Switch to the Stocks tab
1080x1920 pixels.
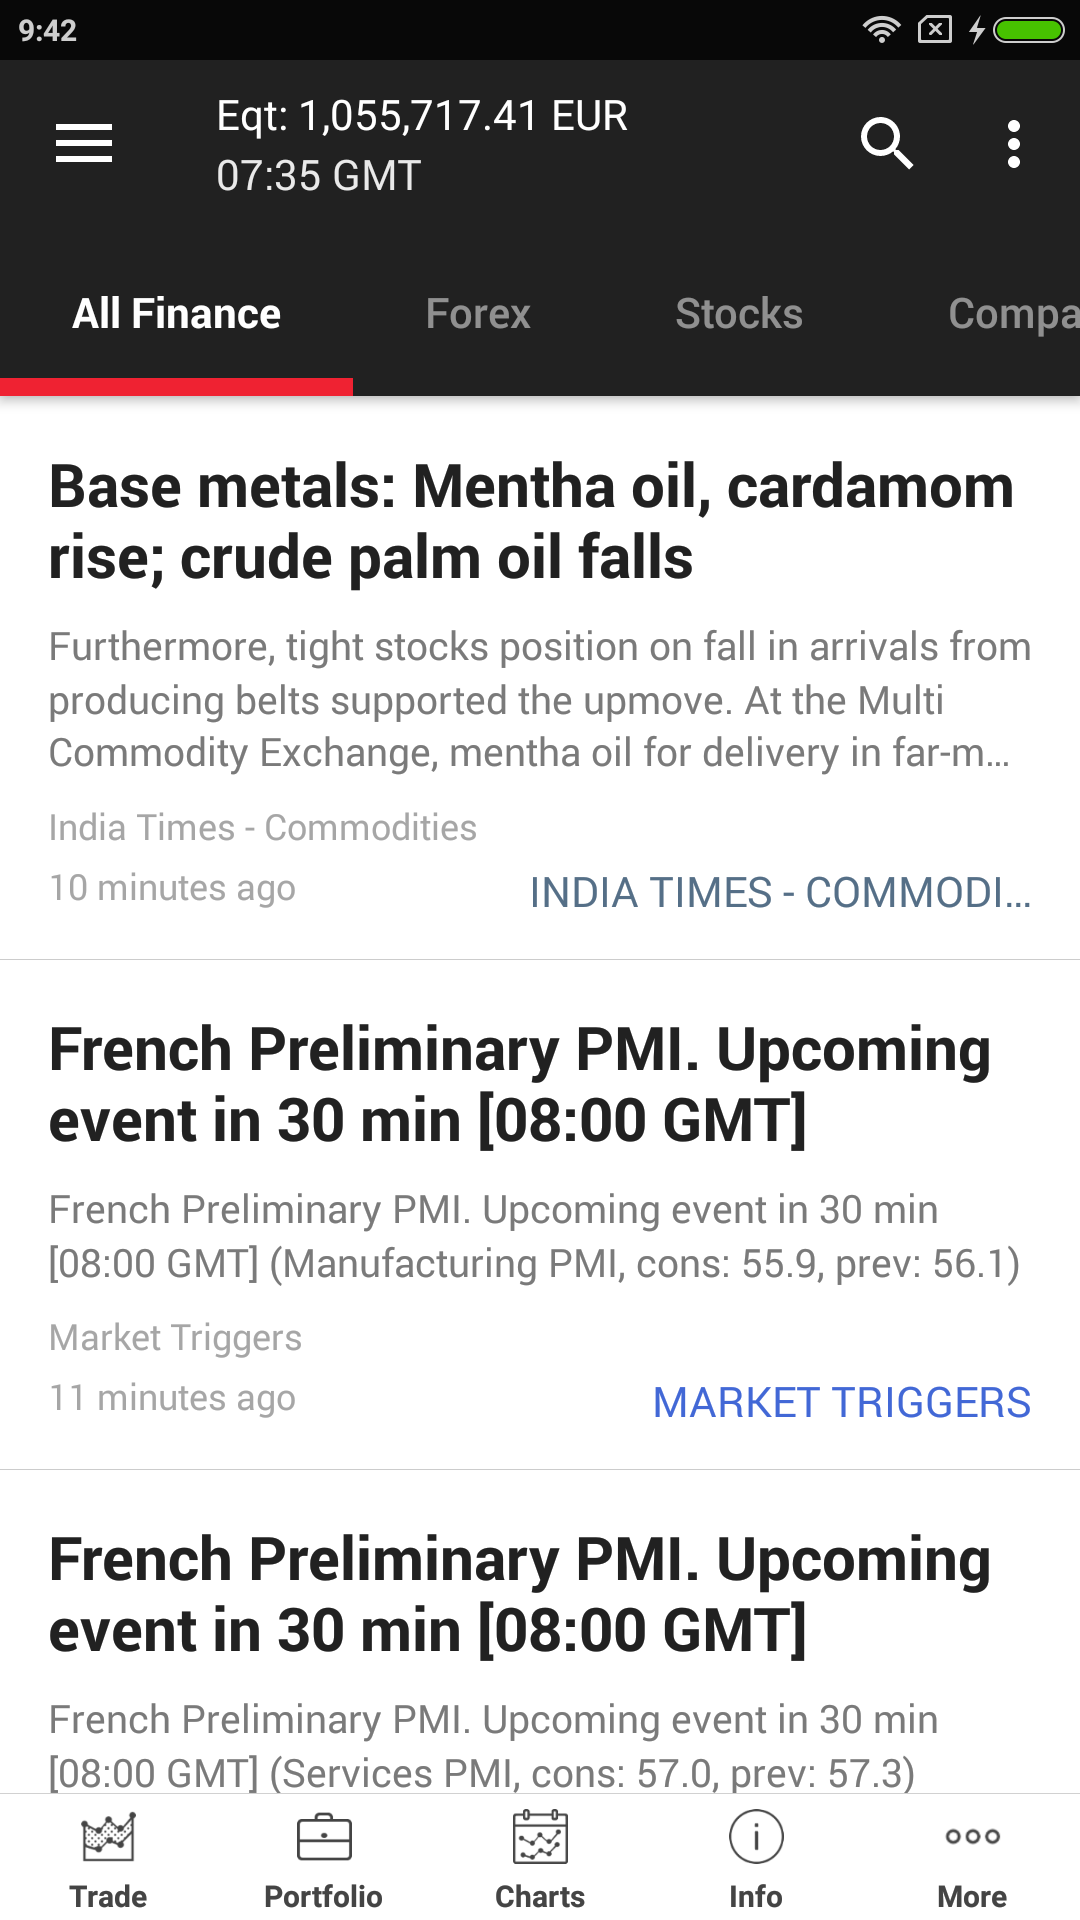coord(739,314)
